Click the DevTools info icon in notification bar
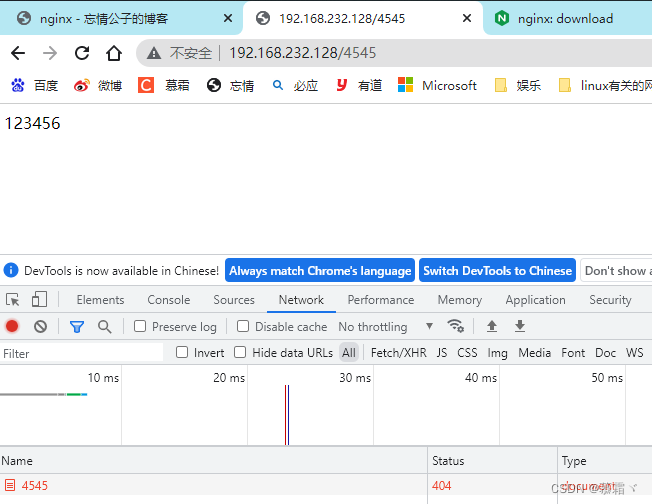652x504 pixels. click(11, 270)
